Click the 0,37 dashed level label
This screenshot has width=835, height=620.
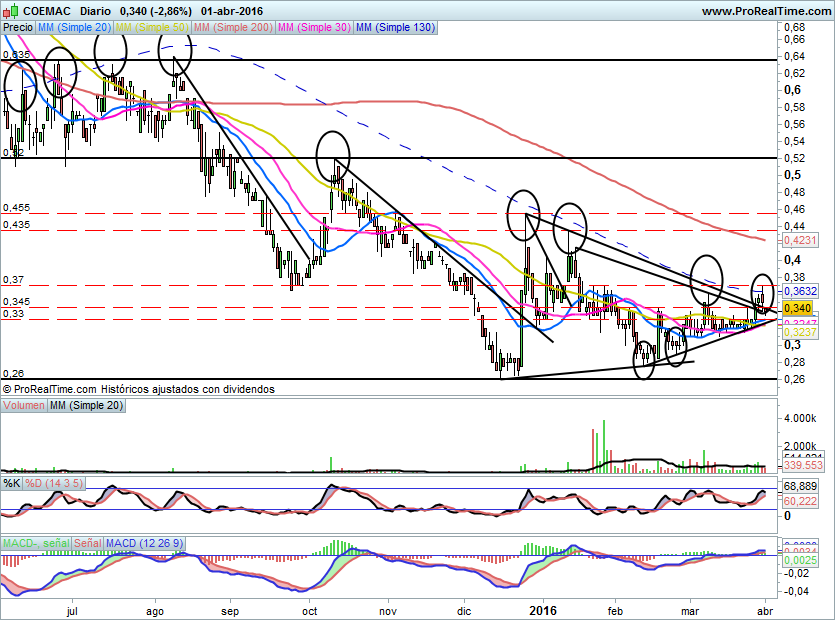[x=13, y=280]
